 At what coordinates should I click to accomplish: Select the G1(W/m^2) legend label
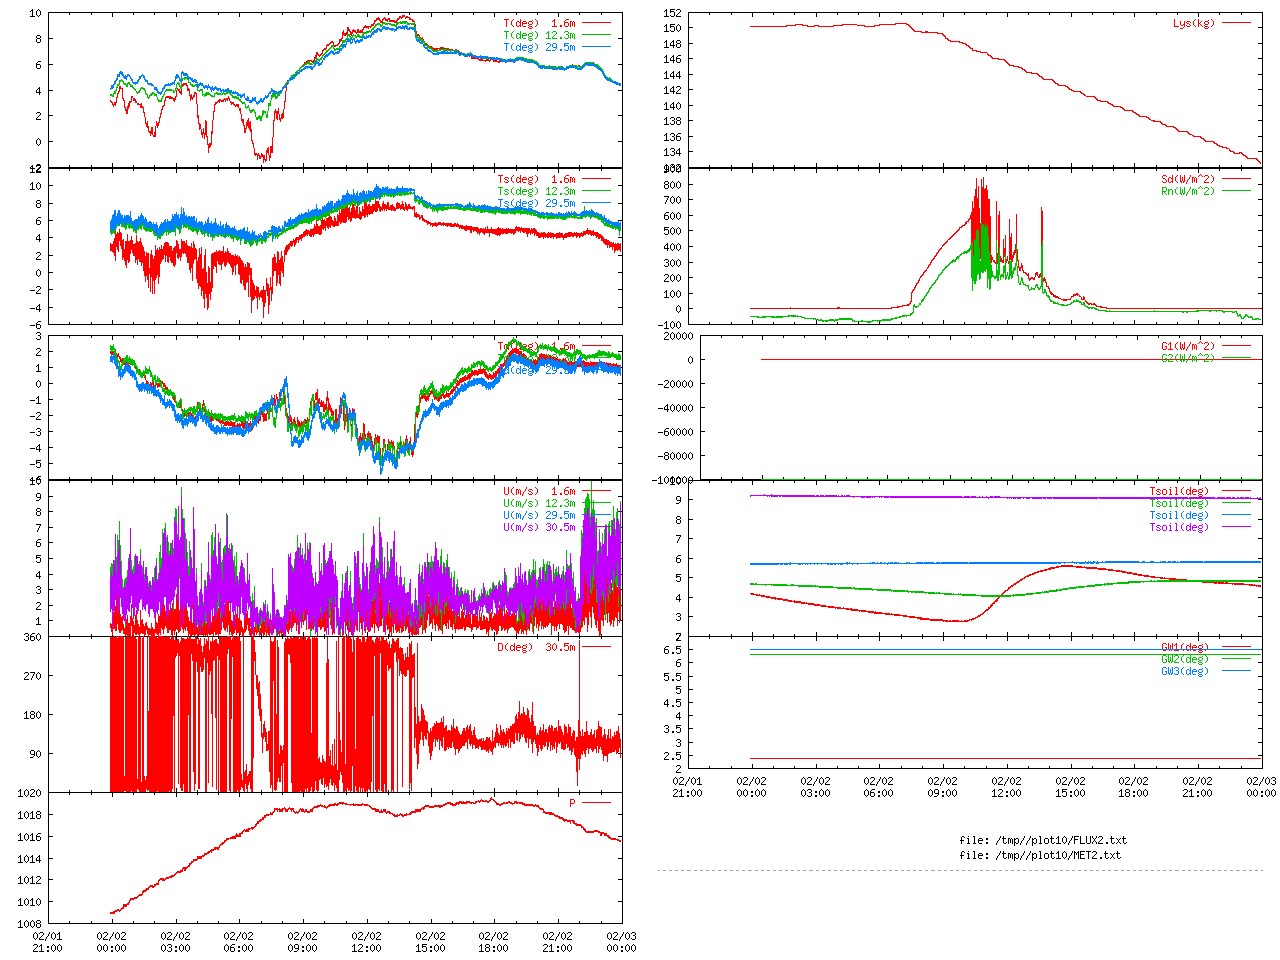click(x=1187, y=346)
